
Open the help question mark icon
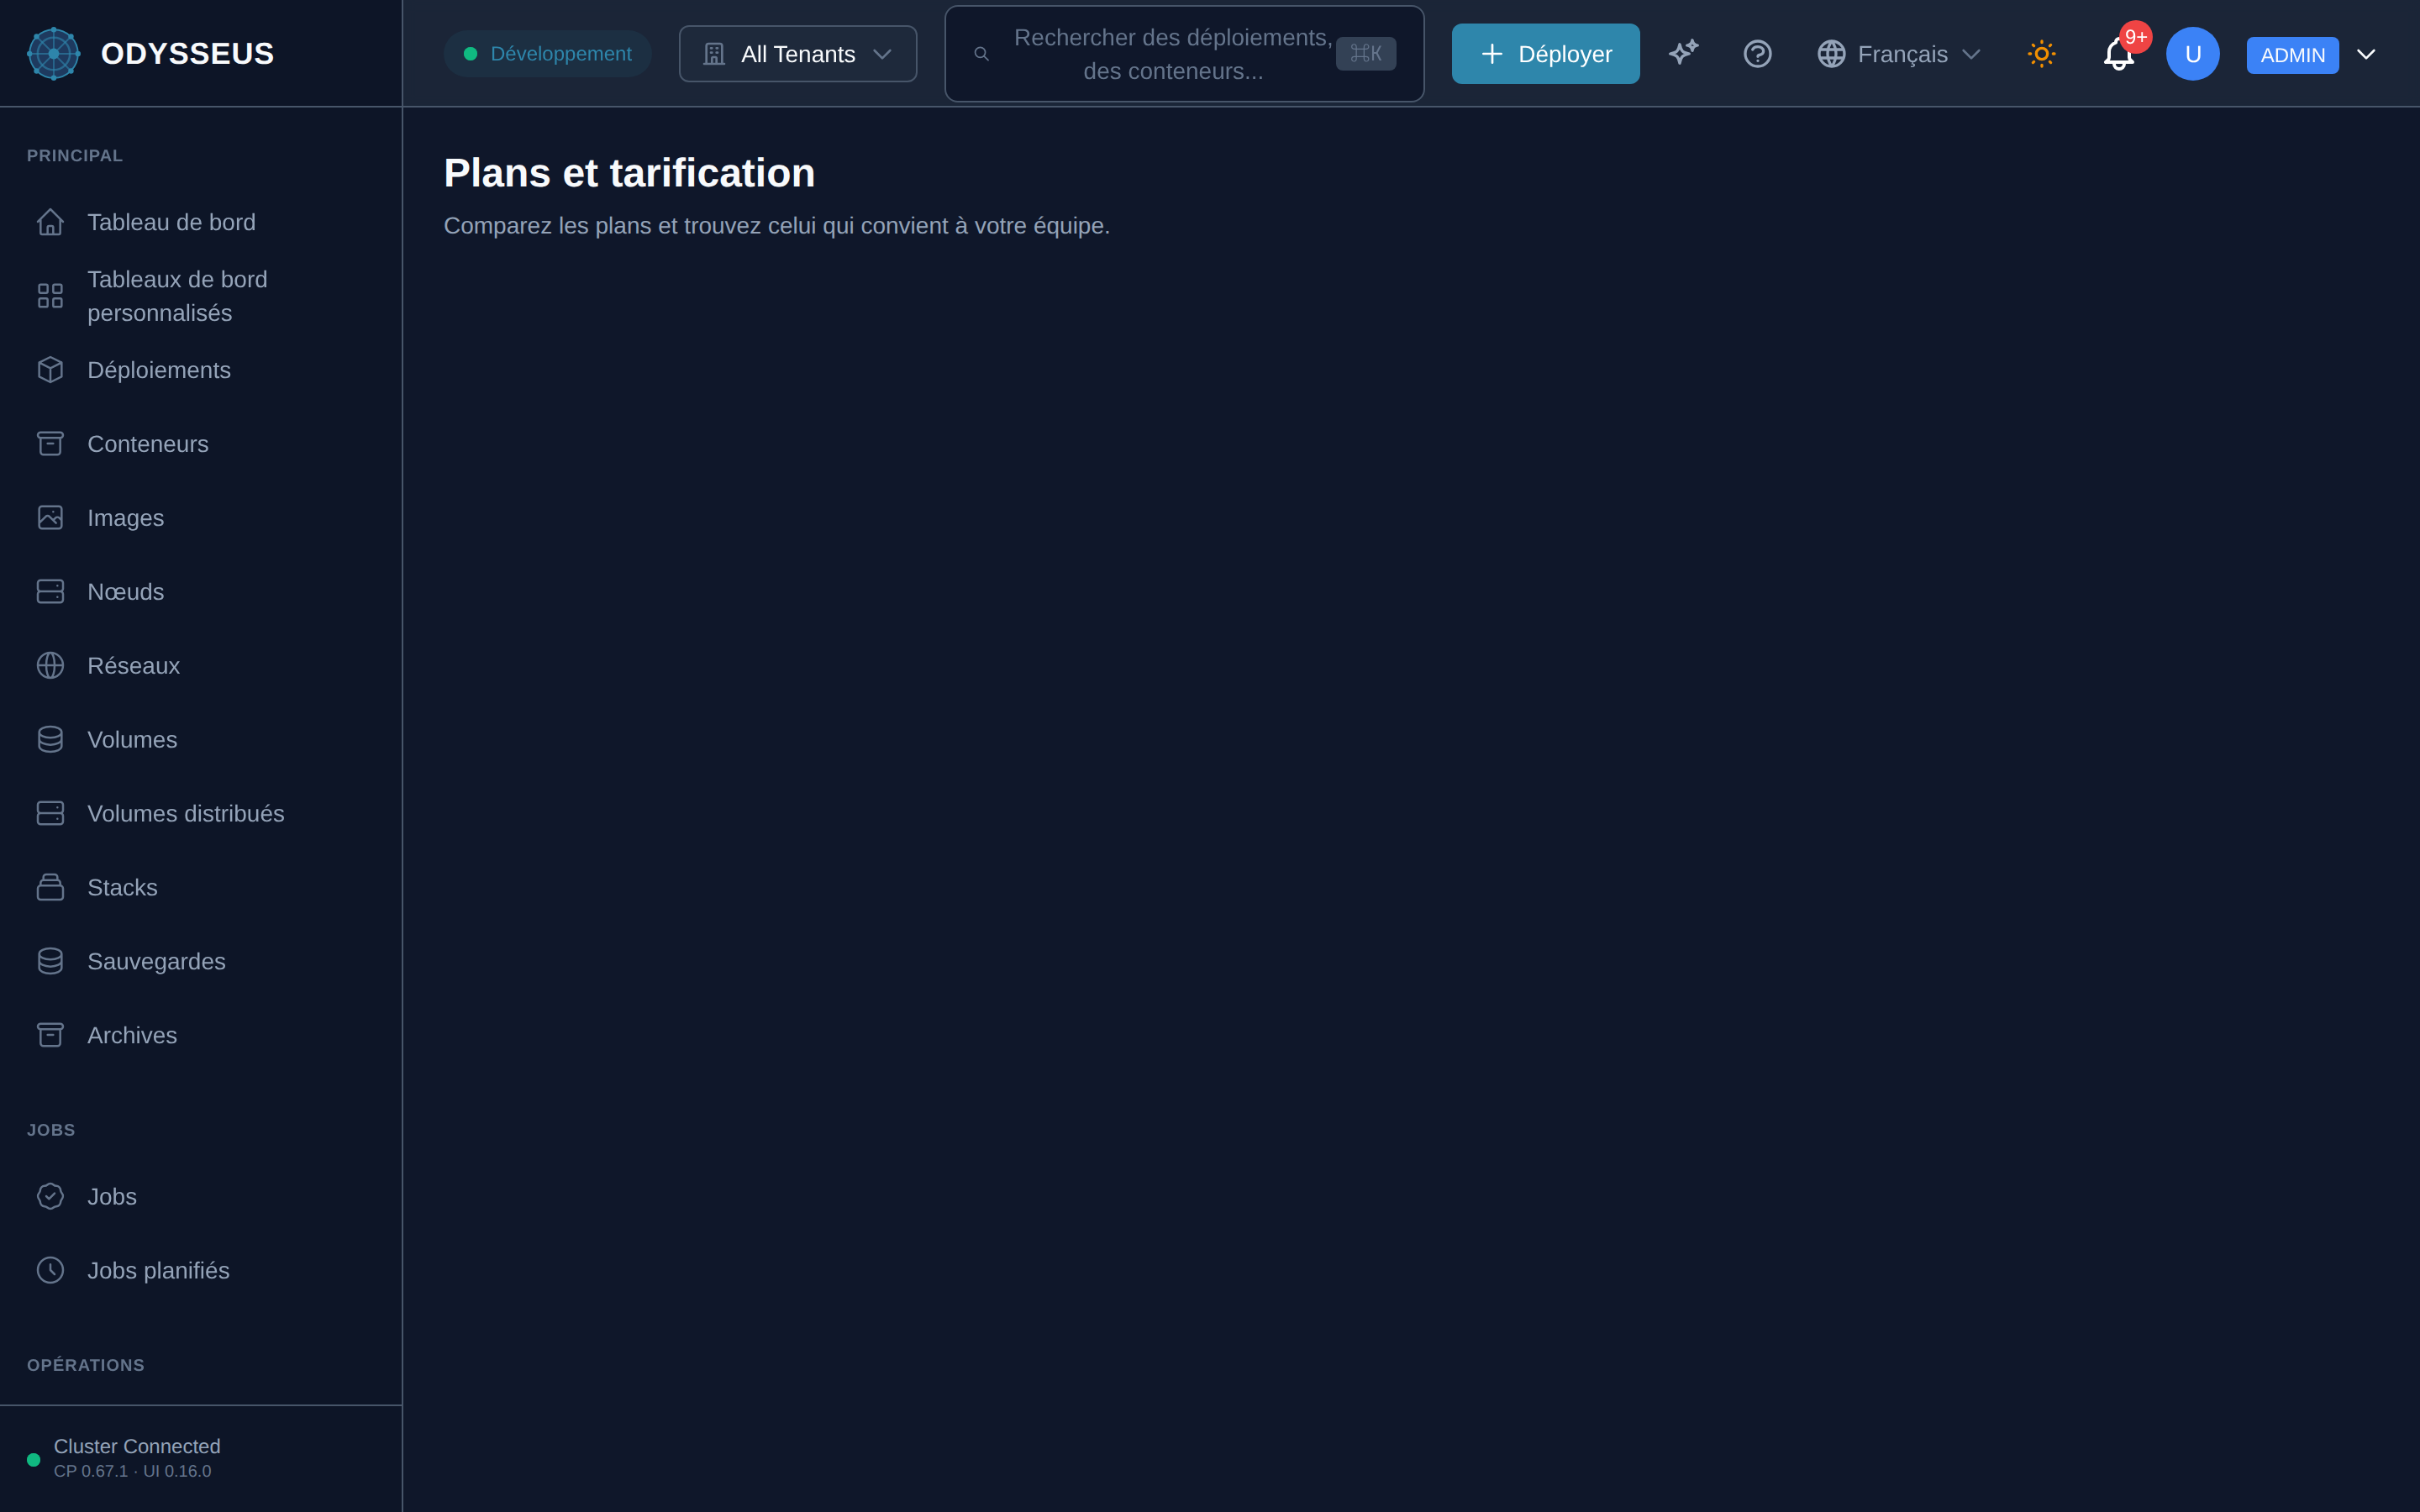pos(1757,53)
